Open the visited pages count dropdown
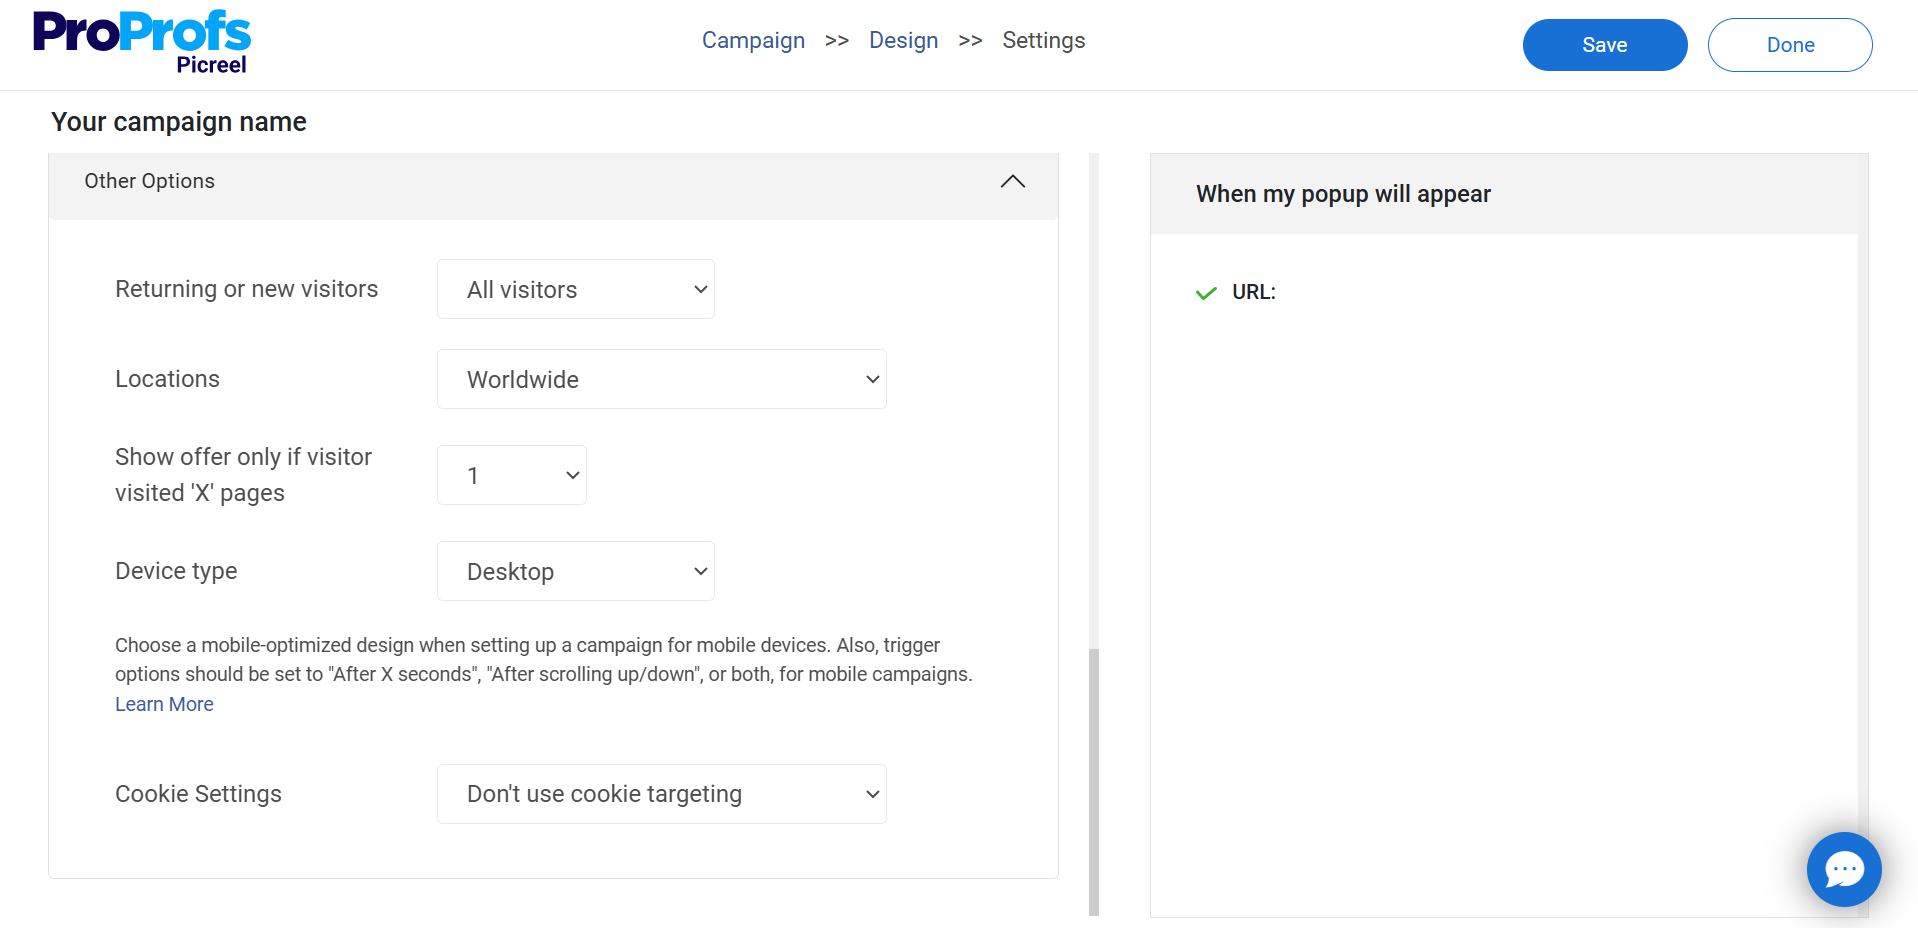This screenshot has height=928, width=1918. (511, 475)
